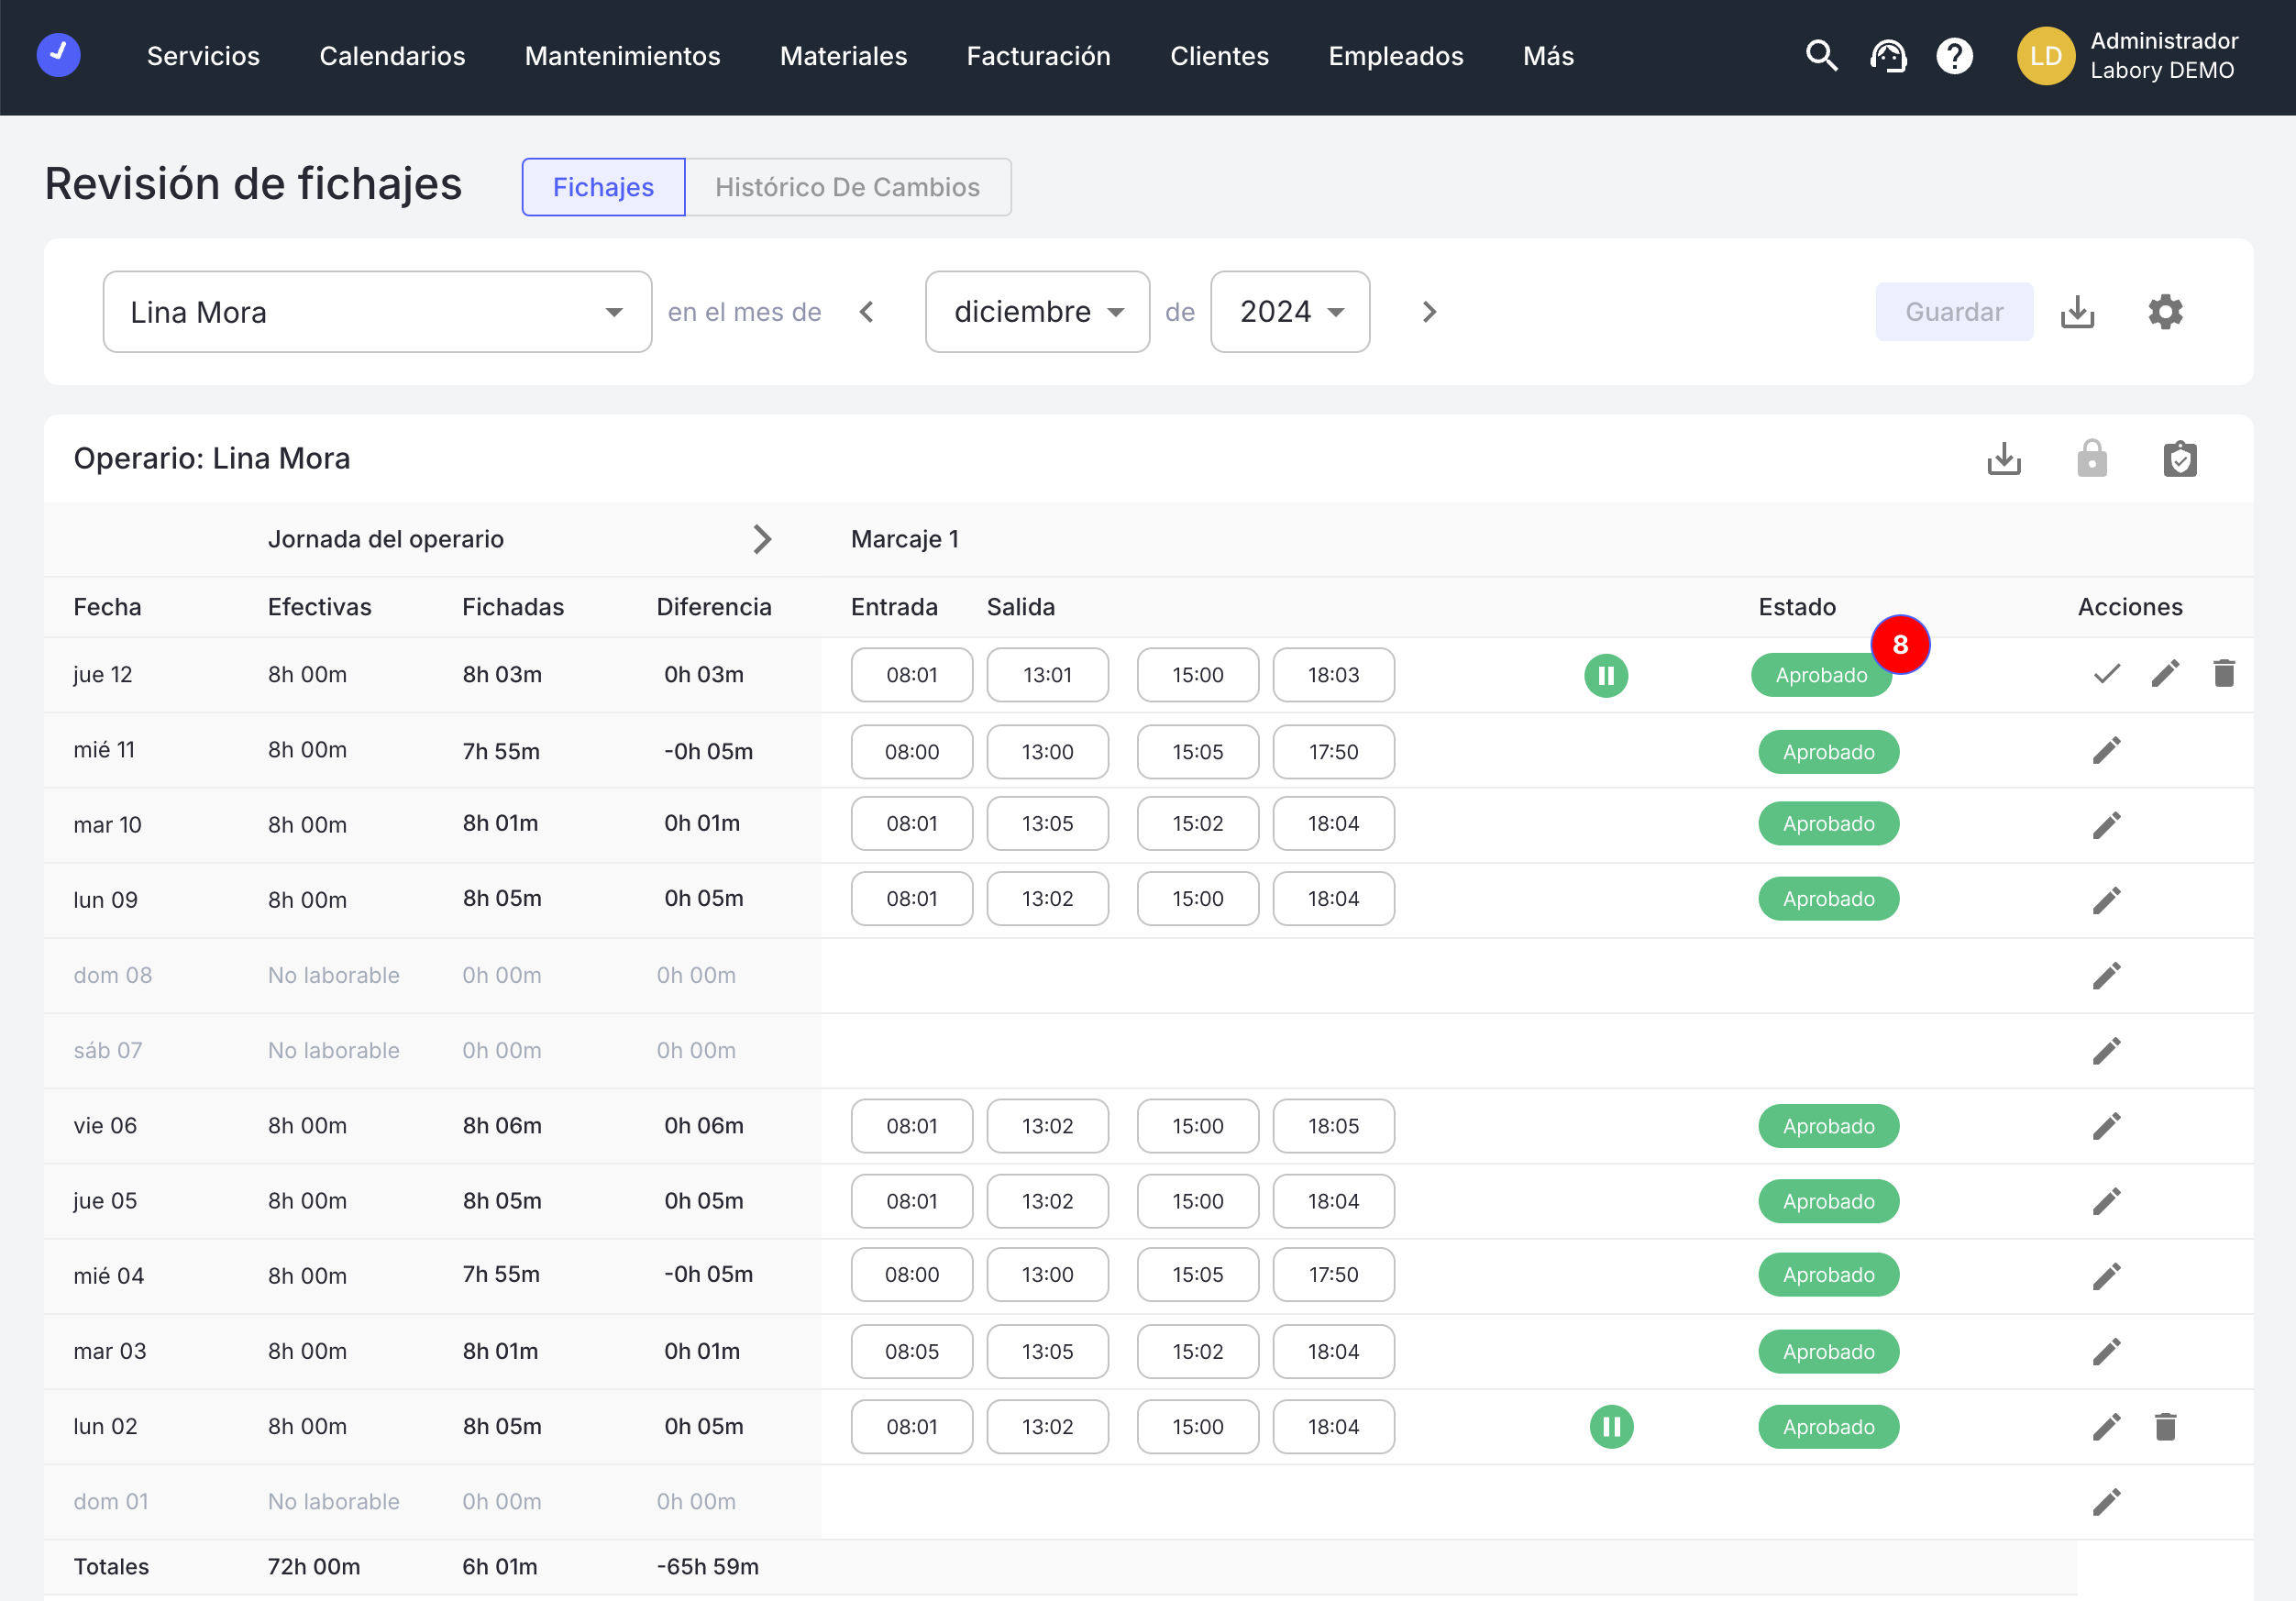
Task: Click the Guardar button
Action: click(1953, 312)
